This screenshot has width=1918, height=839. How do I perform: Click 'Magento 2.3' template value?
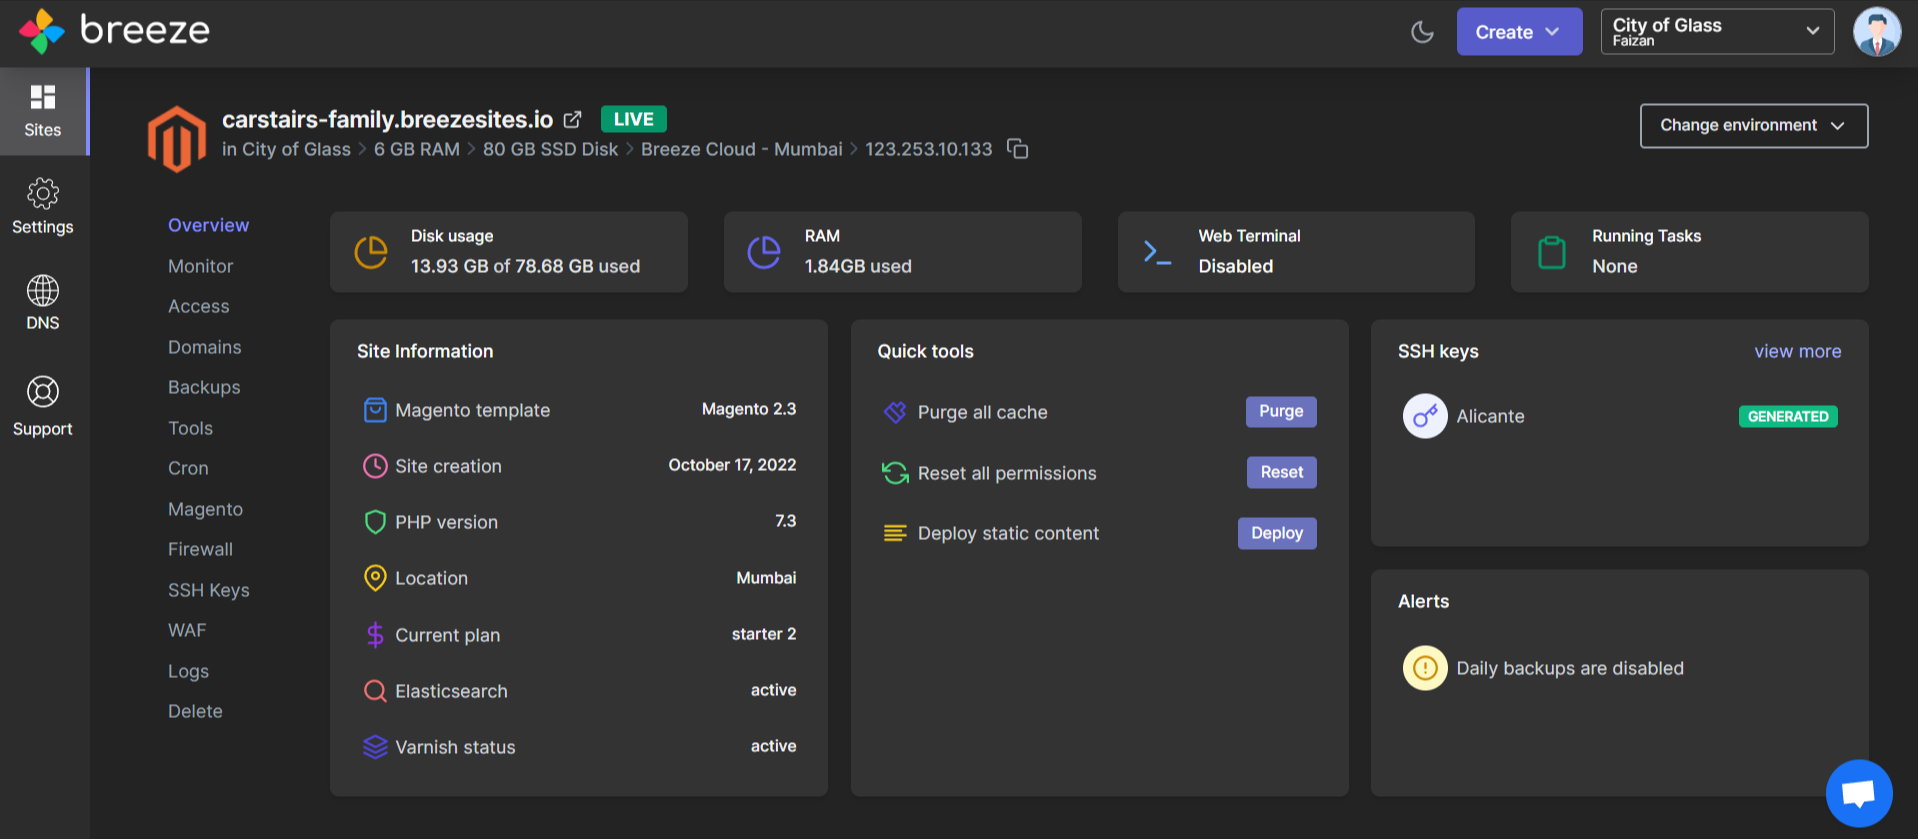(x=749, y=409)
